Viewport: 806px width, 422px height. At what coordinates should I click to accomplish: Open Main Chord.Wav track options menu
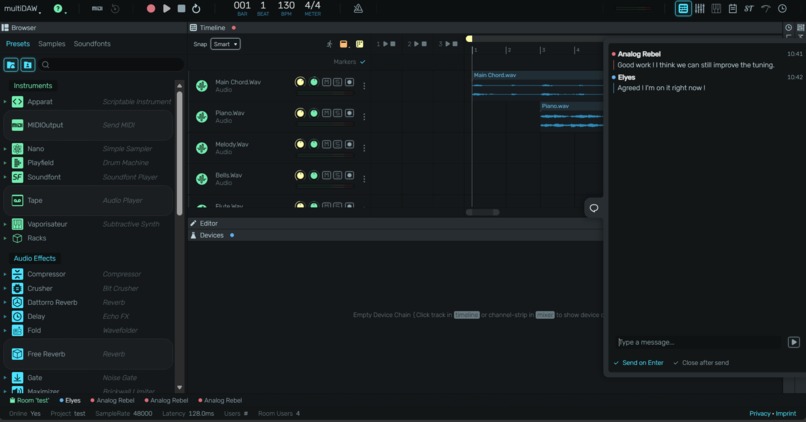click(364, 86)
